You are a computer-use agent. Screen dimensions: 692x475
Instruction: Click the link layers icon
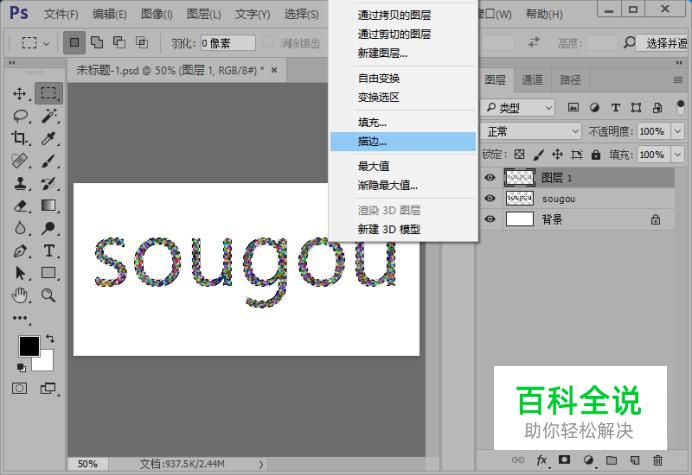[518, 460]
